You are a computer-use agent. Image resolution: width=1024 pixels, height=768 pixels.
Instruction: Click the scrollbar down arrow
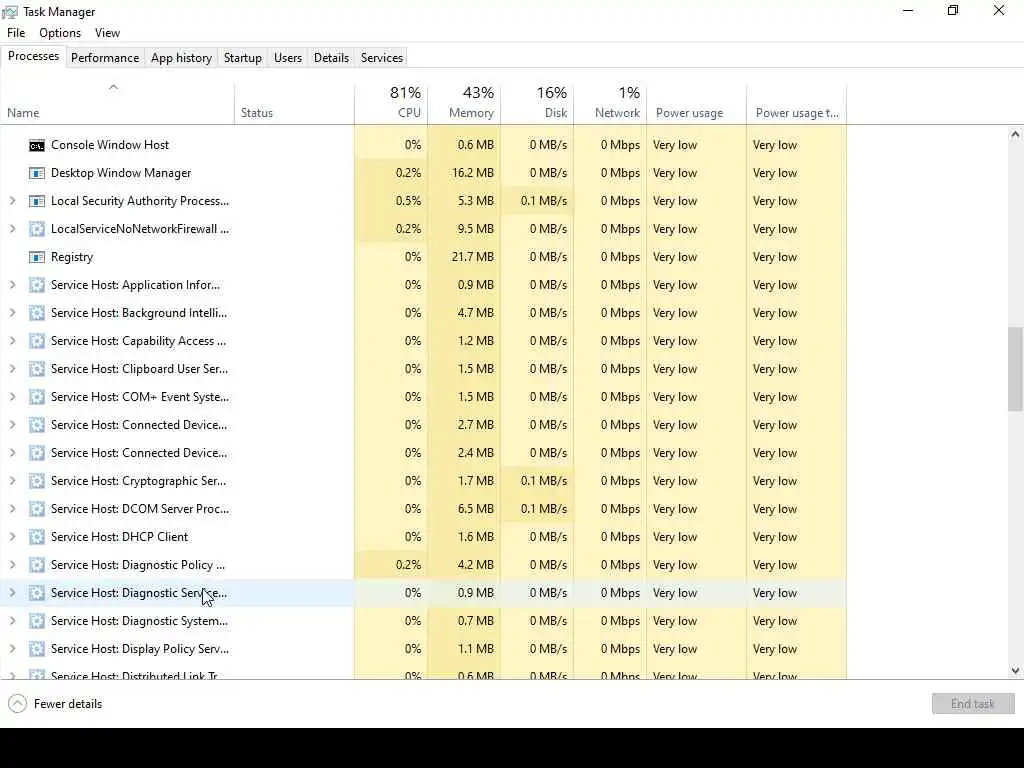click(x=1015, y=671)
